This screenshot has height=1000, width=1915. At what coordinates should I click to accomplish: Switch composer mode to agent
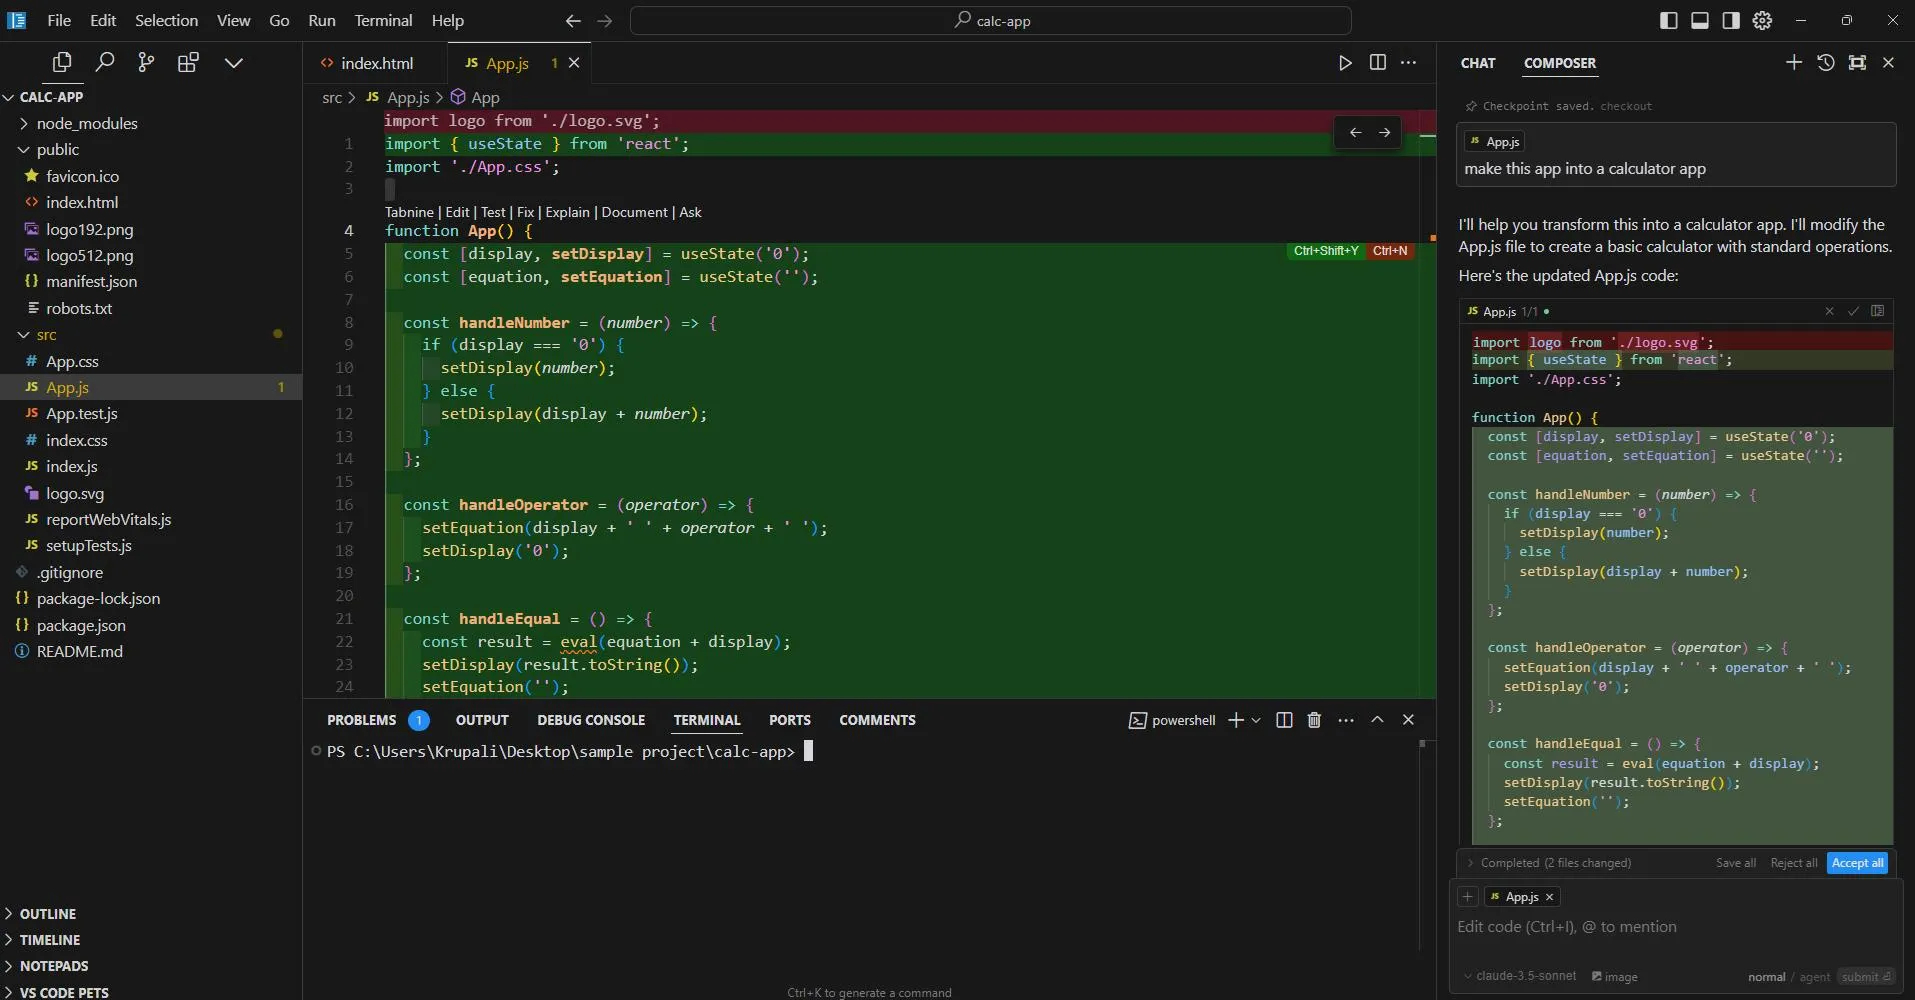pos(1814,977)
